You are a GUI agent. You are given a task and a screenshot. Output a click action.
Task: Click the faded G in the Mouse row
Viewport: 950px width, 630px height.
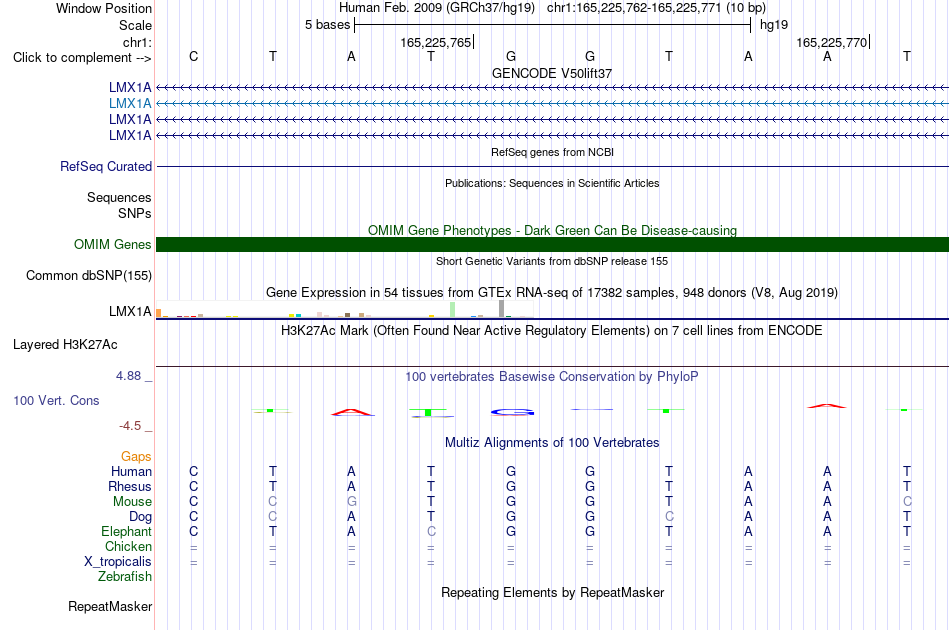coord(351,502)
